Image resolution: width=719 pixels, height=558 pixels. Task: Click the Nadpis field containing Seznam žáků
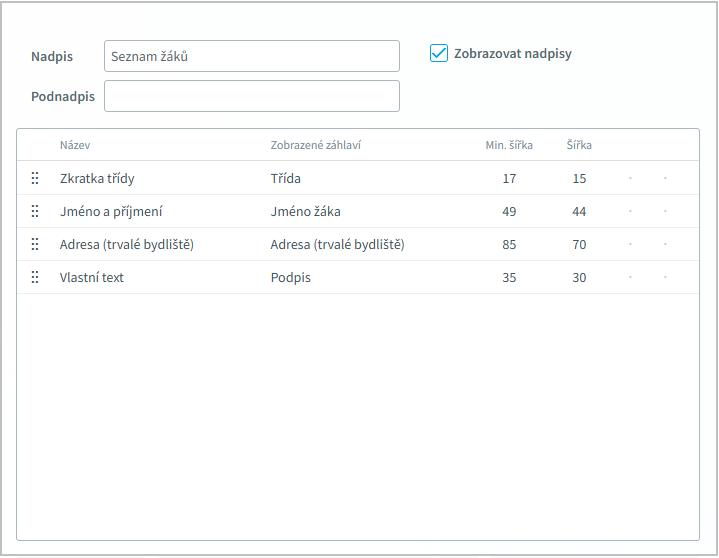point(251,56)
